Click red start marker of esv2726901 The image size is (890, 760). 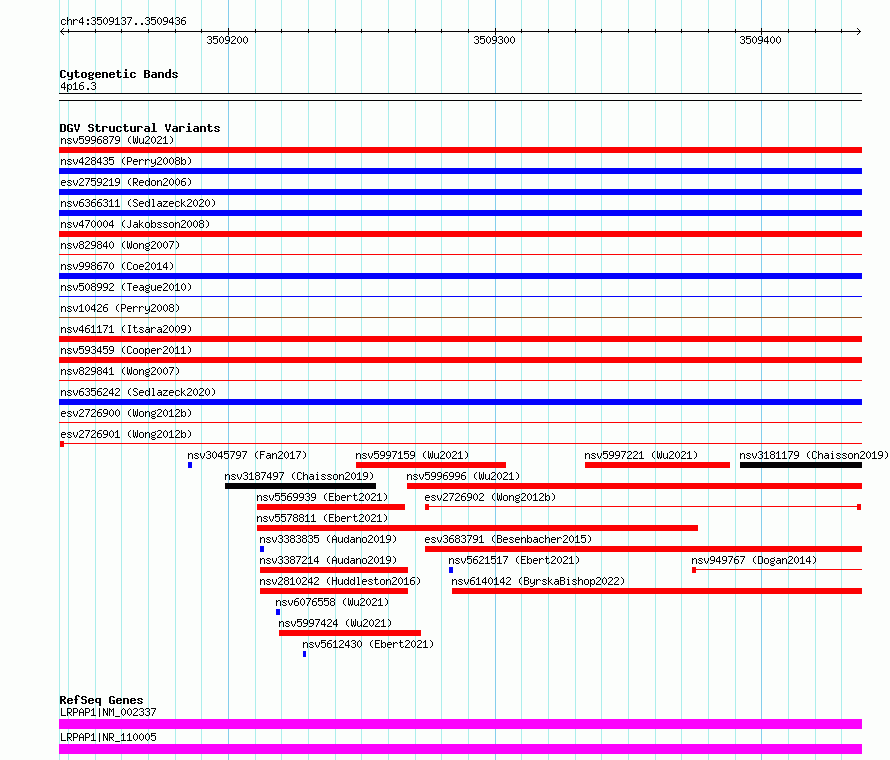(x=62, y=444)
